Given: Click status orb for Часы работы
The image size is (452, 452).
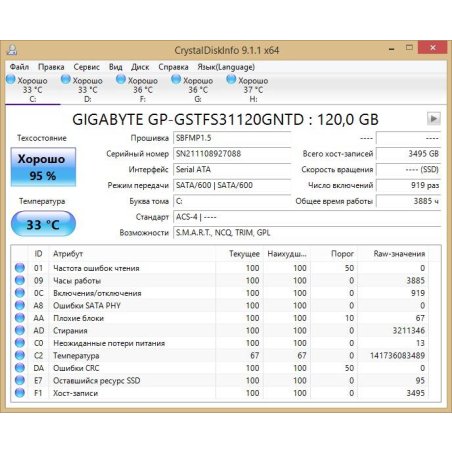Looking at the screenshot, I should point(20,280).
